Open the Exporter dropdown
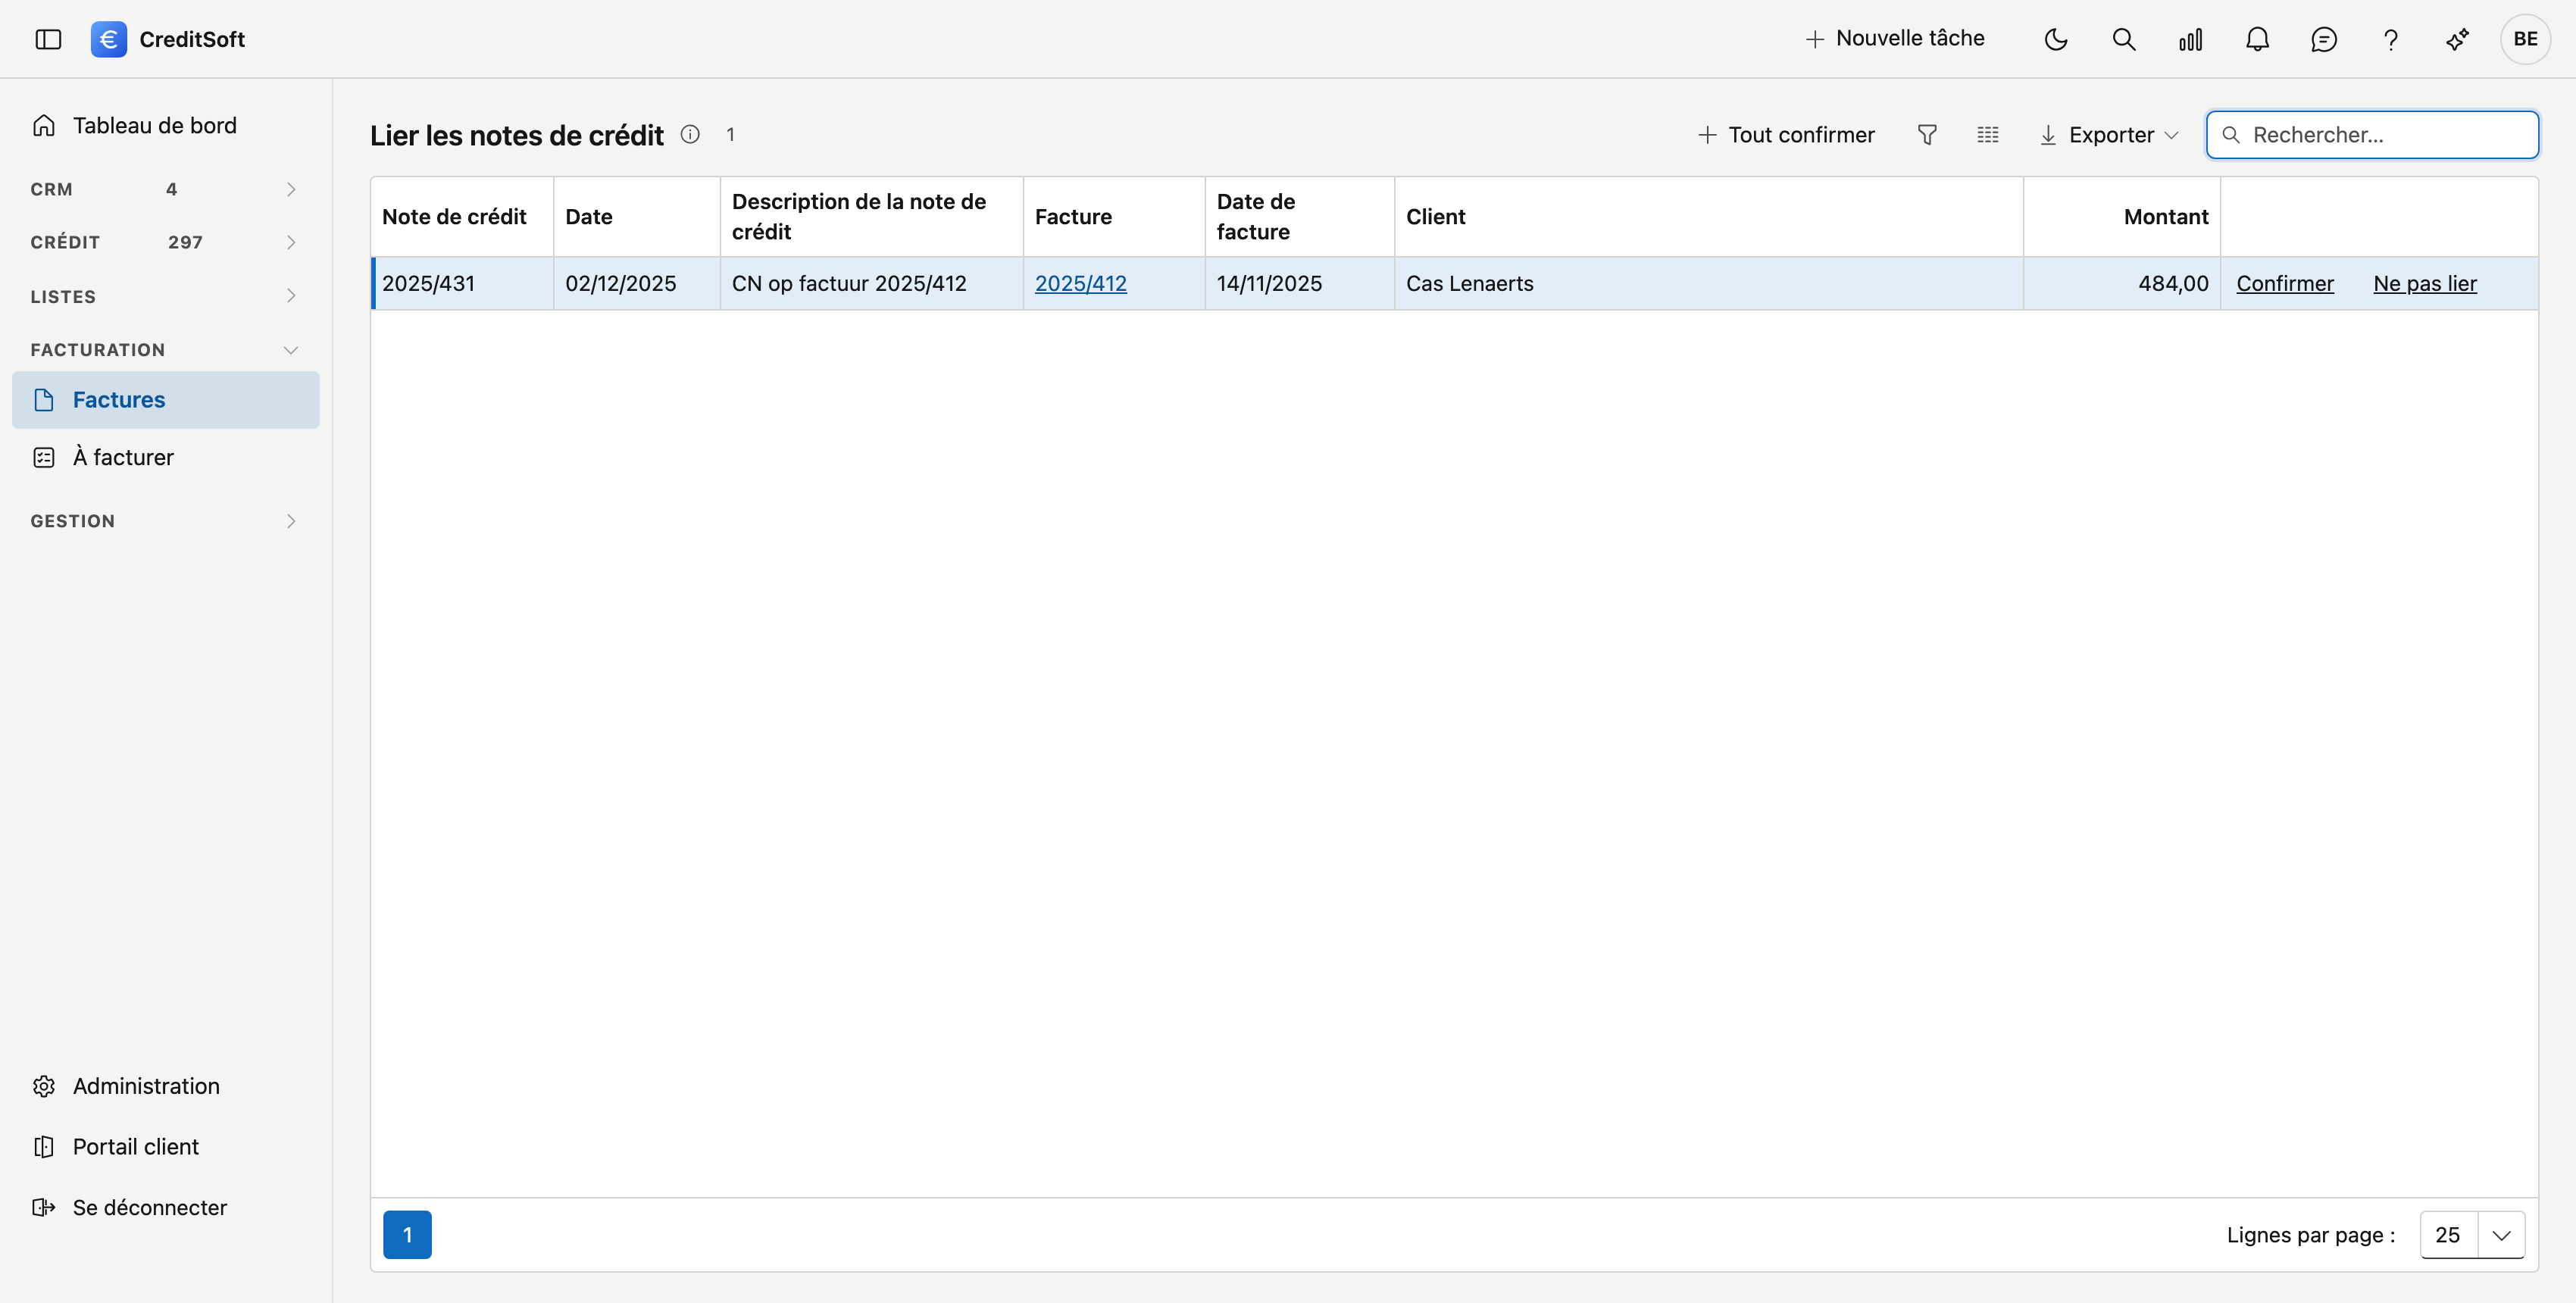Image resolution: width=2576 pixels, height=1303 pixels. point(2109,134)
